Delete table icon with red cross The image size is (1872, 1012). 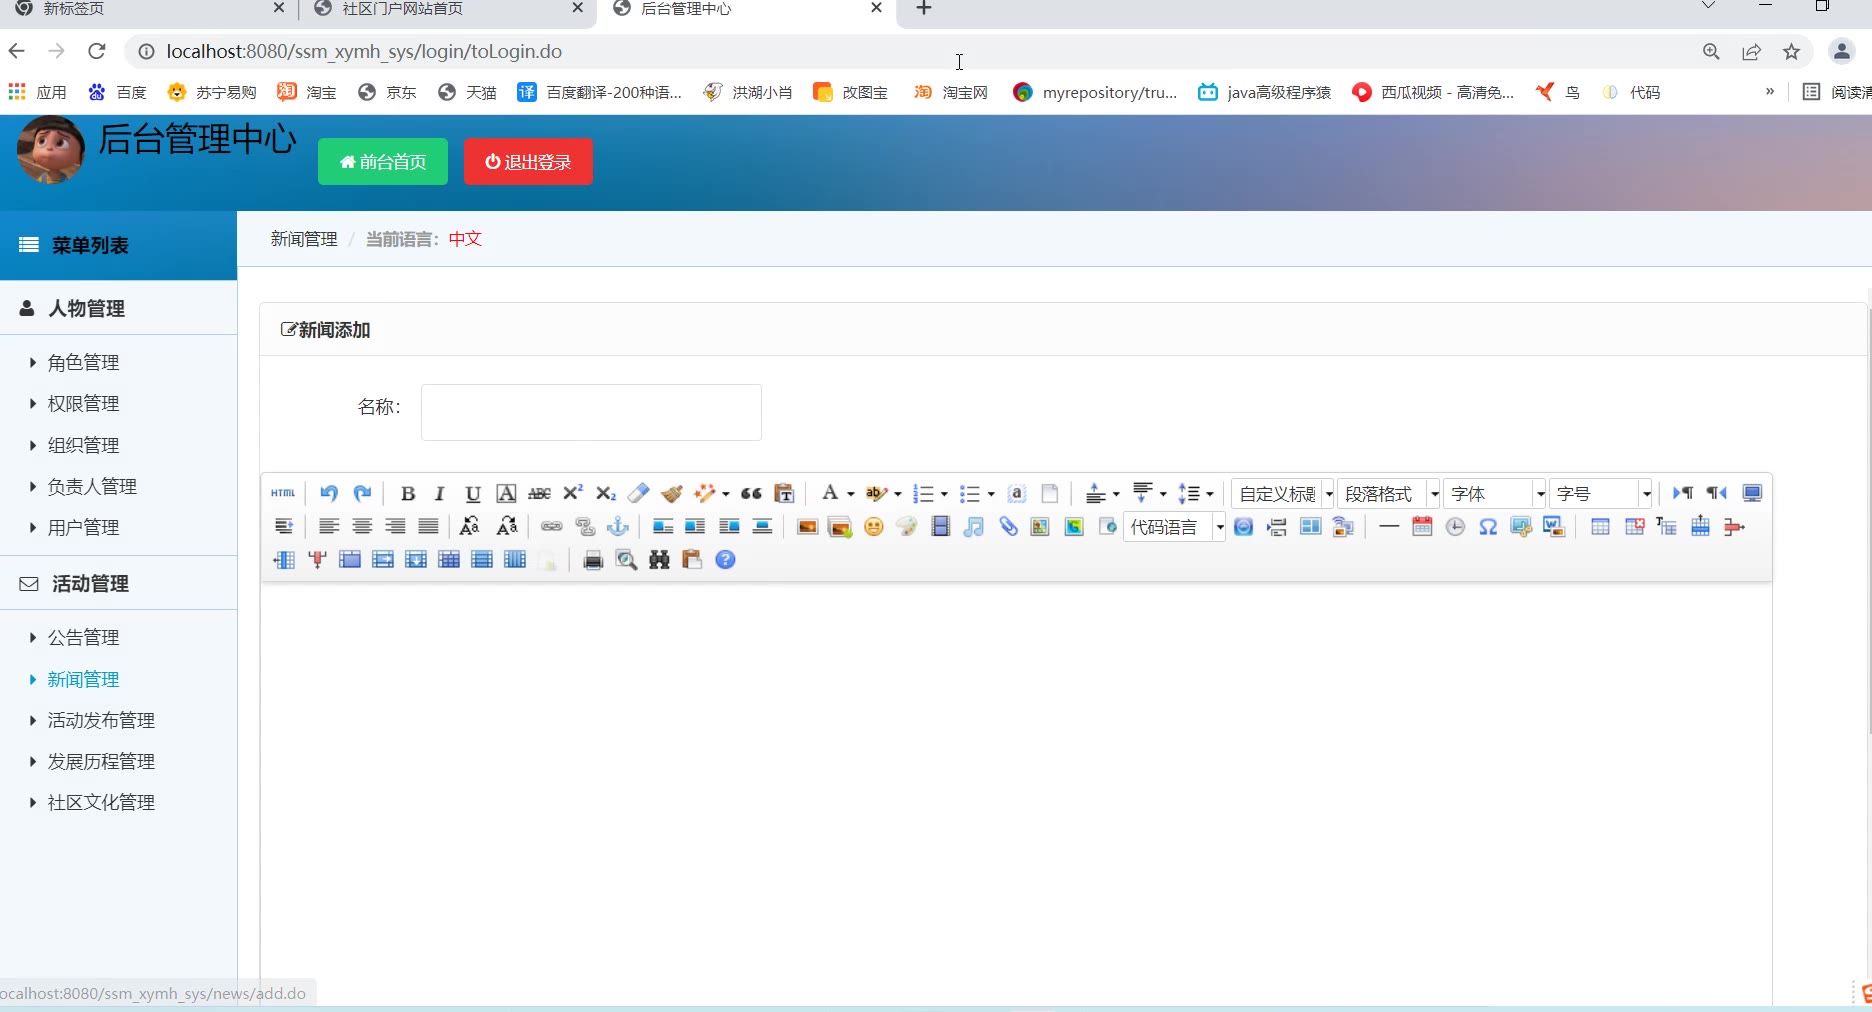[x=1634, y=526]
